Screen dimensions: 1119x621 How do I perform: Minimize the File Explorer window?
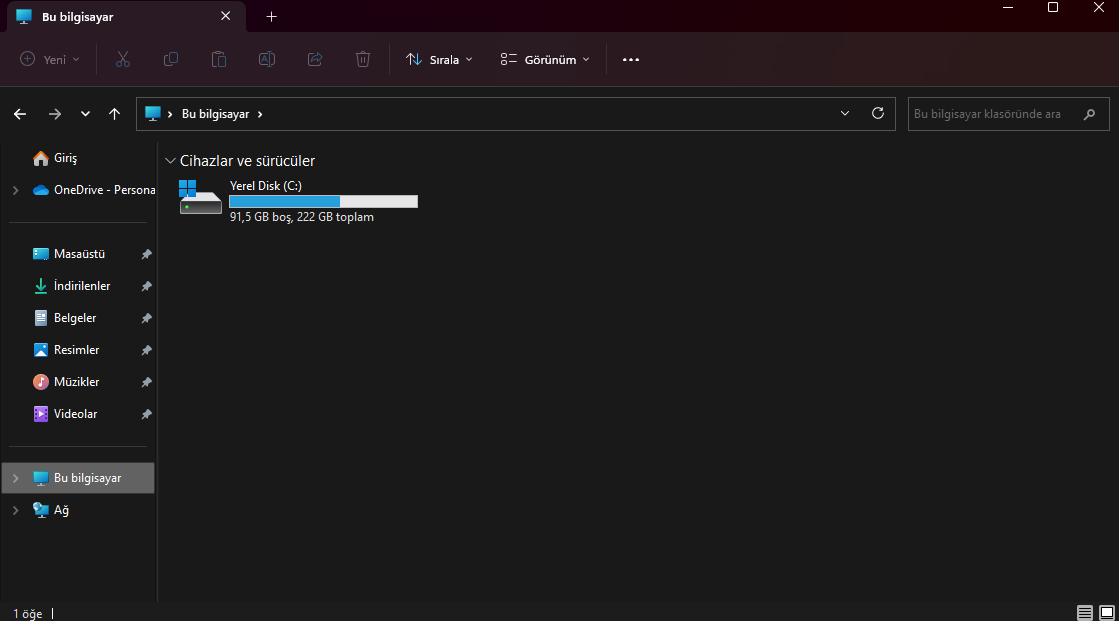pyautogui.click(x=1008, y=8)
